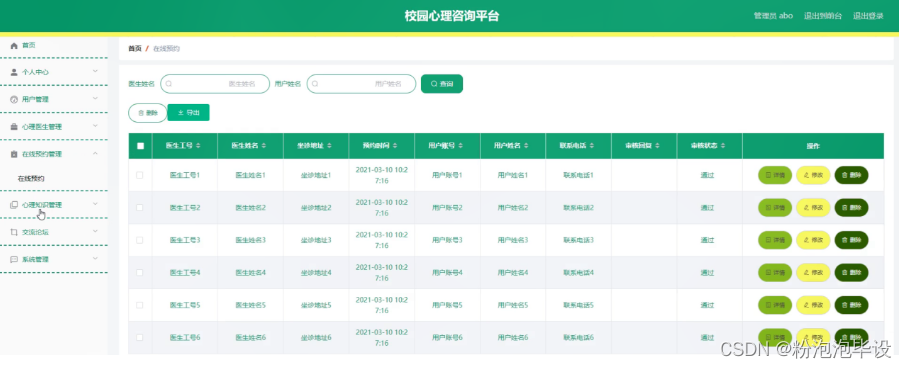Sort by 预约时间 using its sort arrows
907x368 pixels.
pyautogui.click(x=396, y=146)
